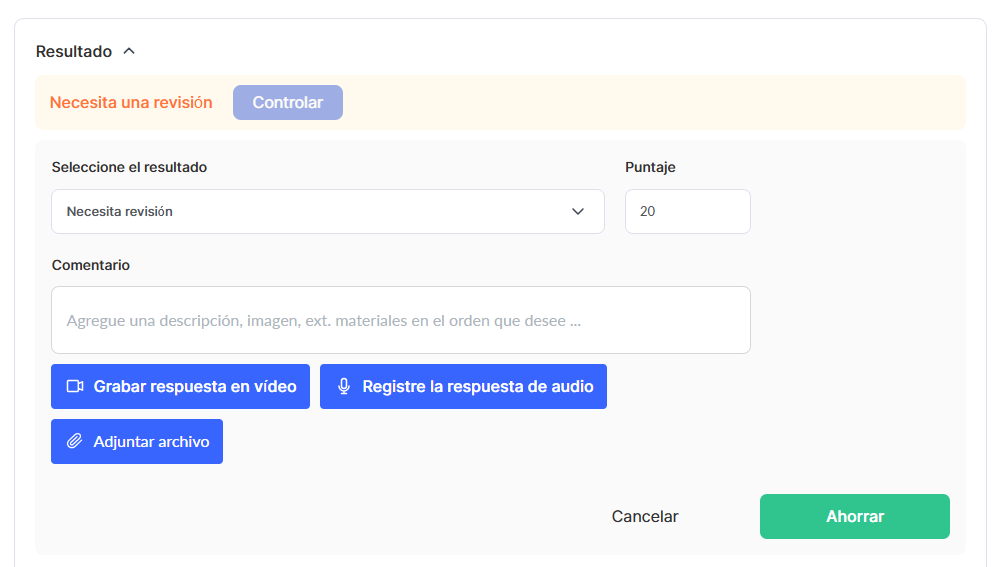Viewport: 1000px width, 567px height.
Task: Collapse the Resultado section chevron
Action: tap(129, 51)
